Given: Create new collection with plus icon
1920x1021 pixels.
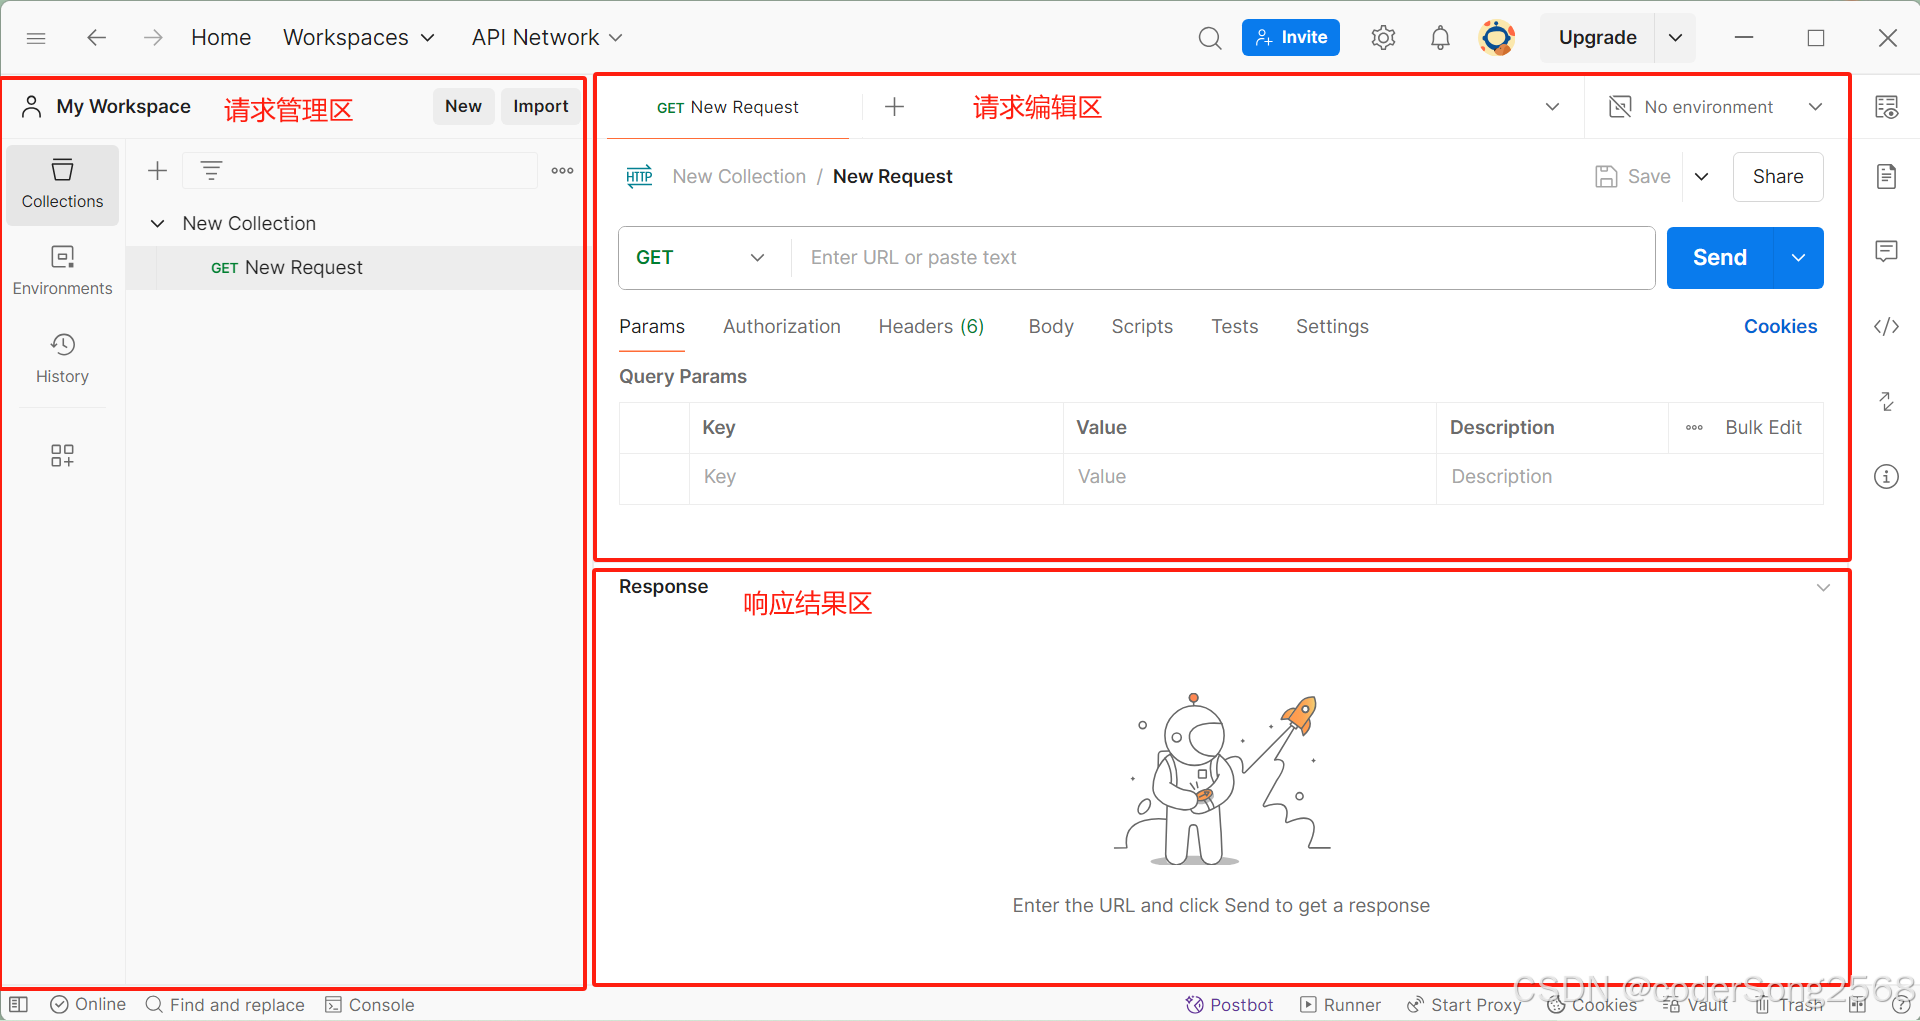Looking at the screenshot, I should click(157, 171).
